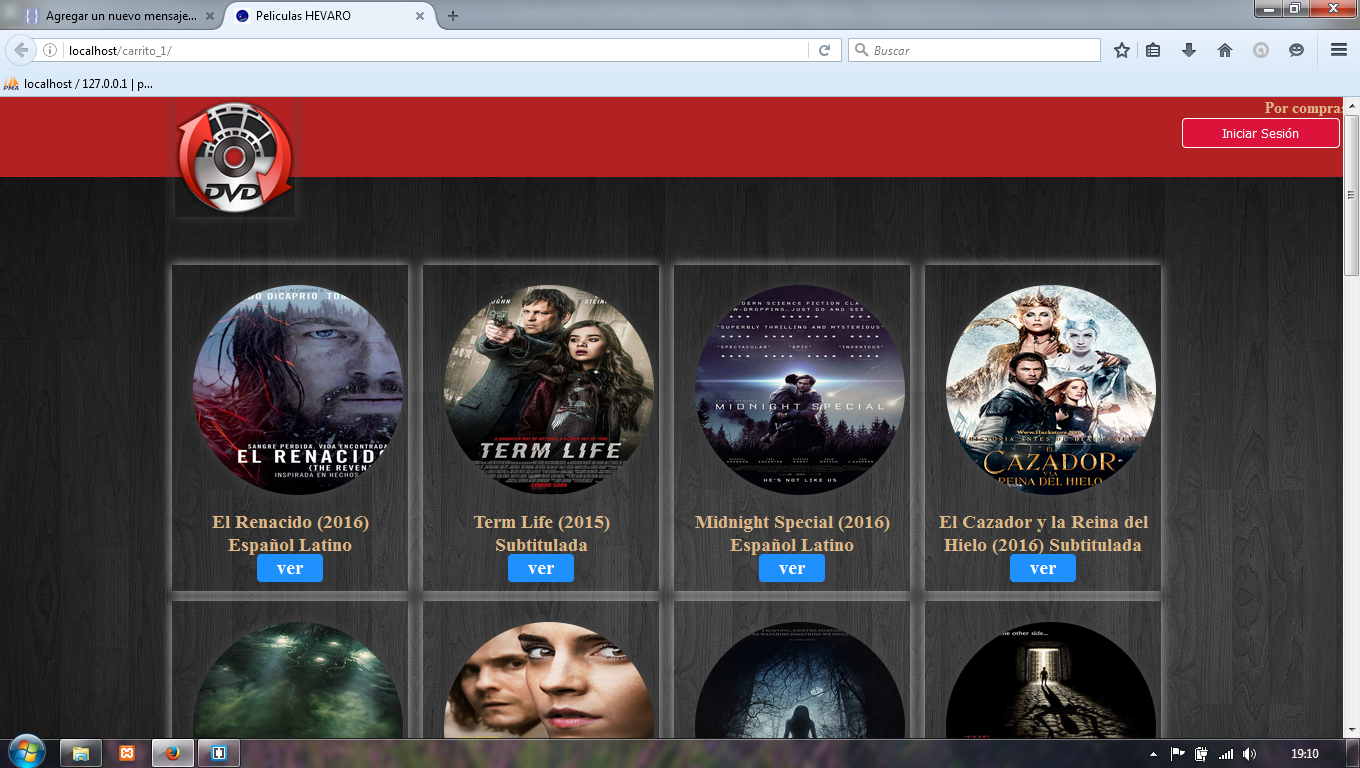This screenshot has height=768, width=1360.
Task: Click the volume speaker tray icon
Action: (x=1249, y=754)
